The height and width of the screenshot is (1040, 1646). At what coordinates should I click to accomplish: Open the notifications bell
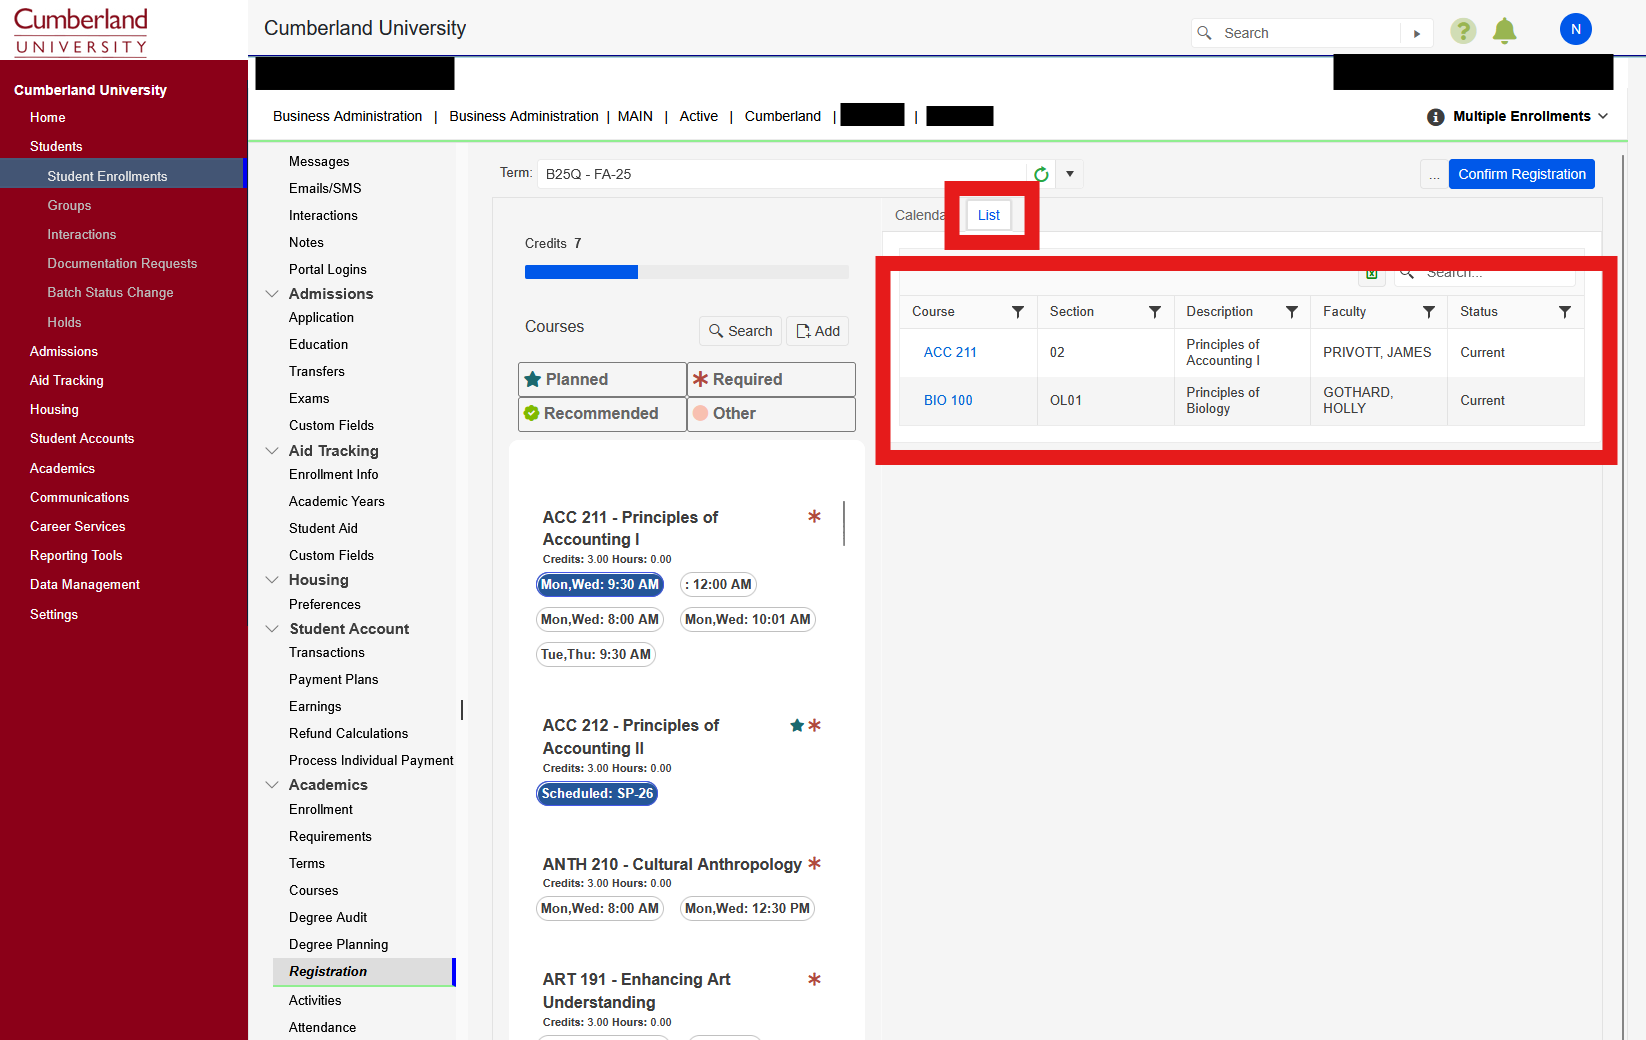pos(1504,31)
